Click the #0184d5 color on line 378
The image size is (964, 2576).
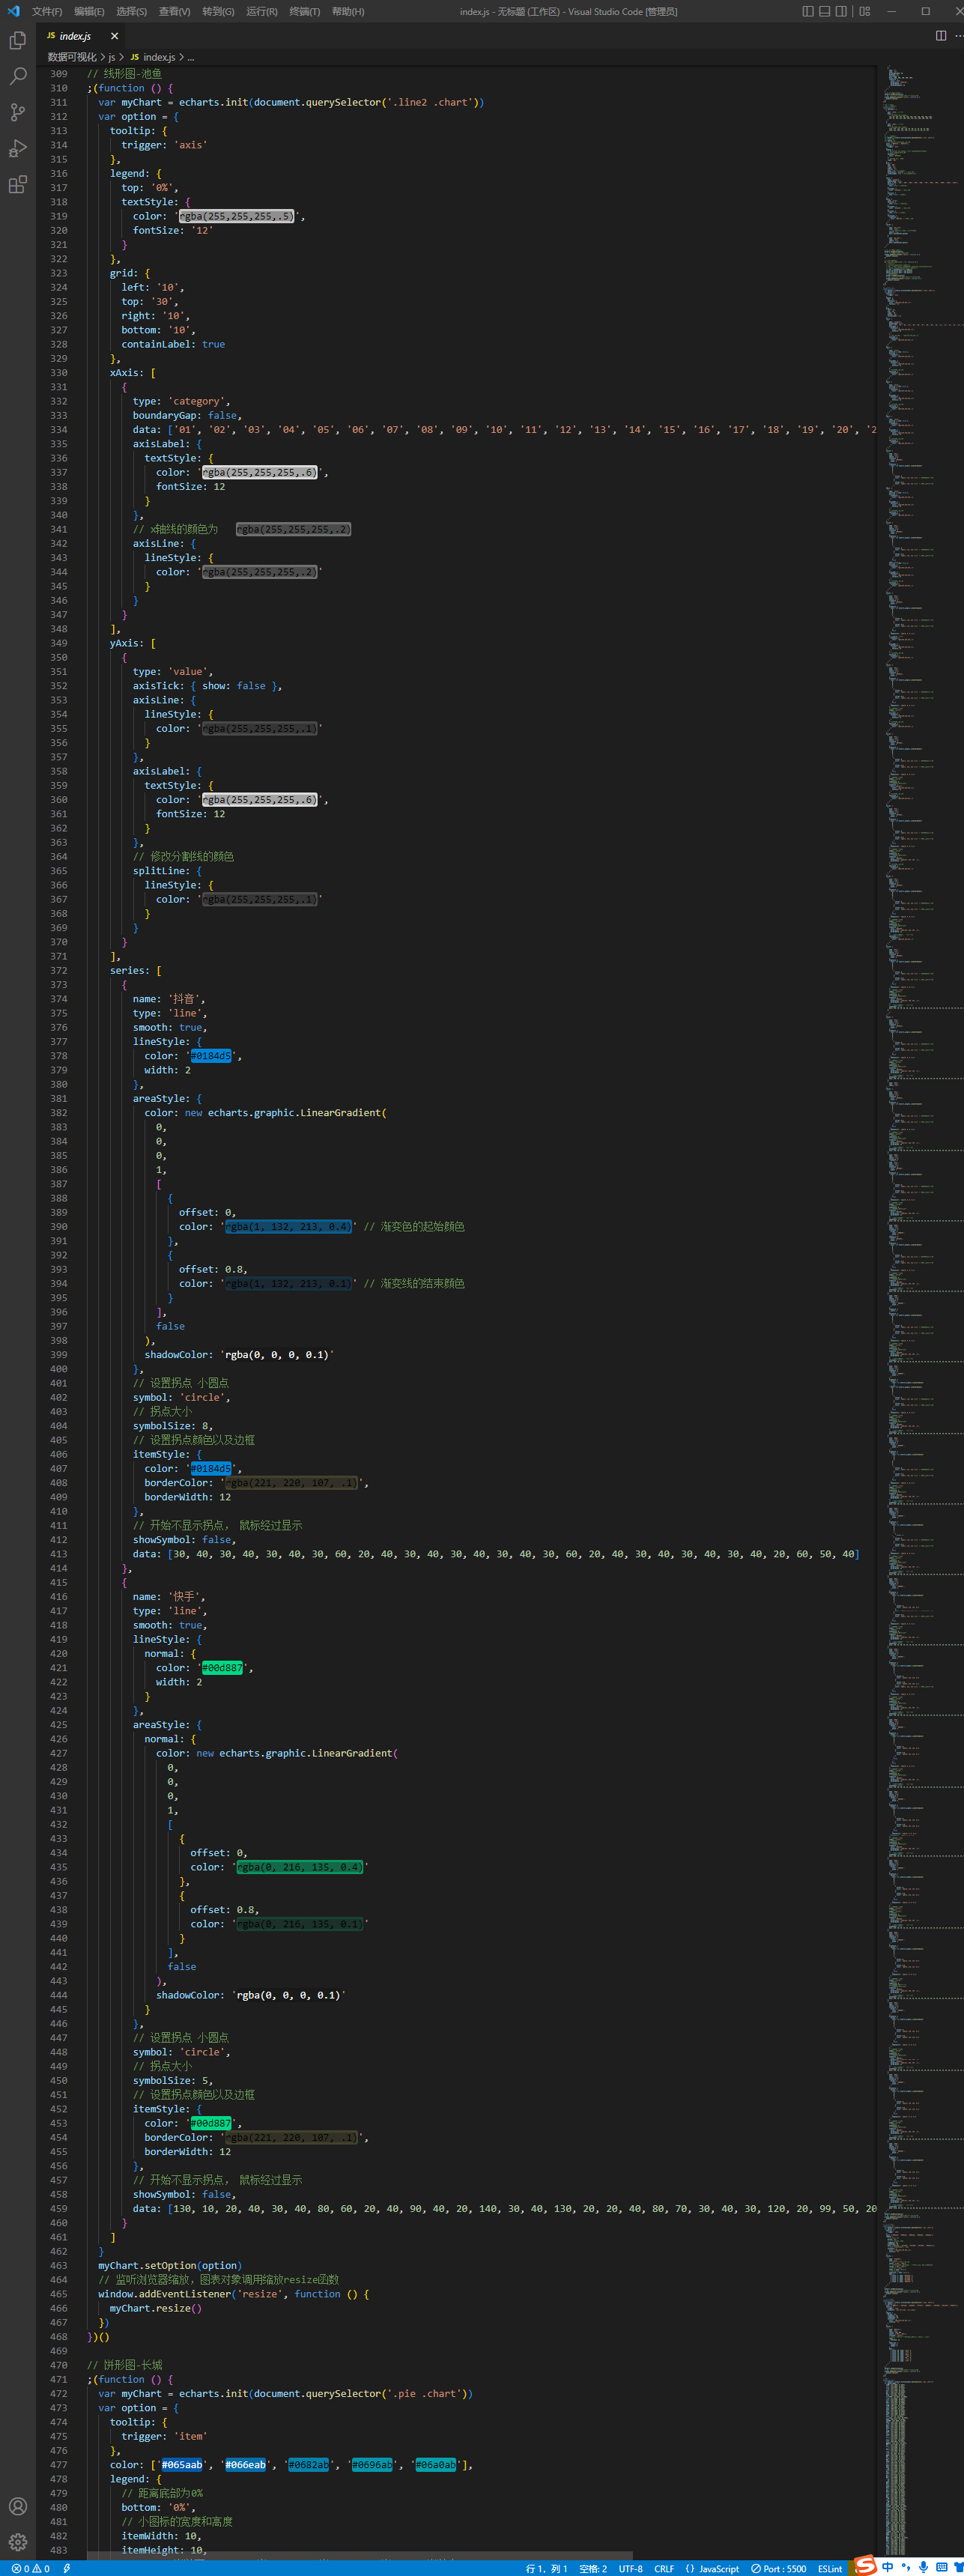click(210, 1056)
